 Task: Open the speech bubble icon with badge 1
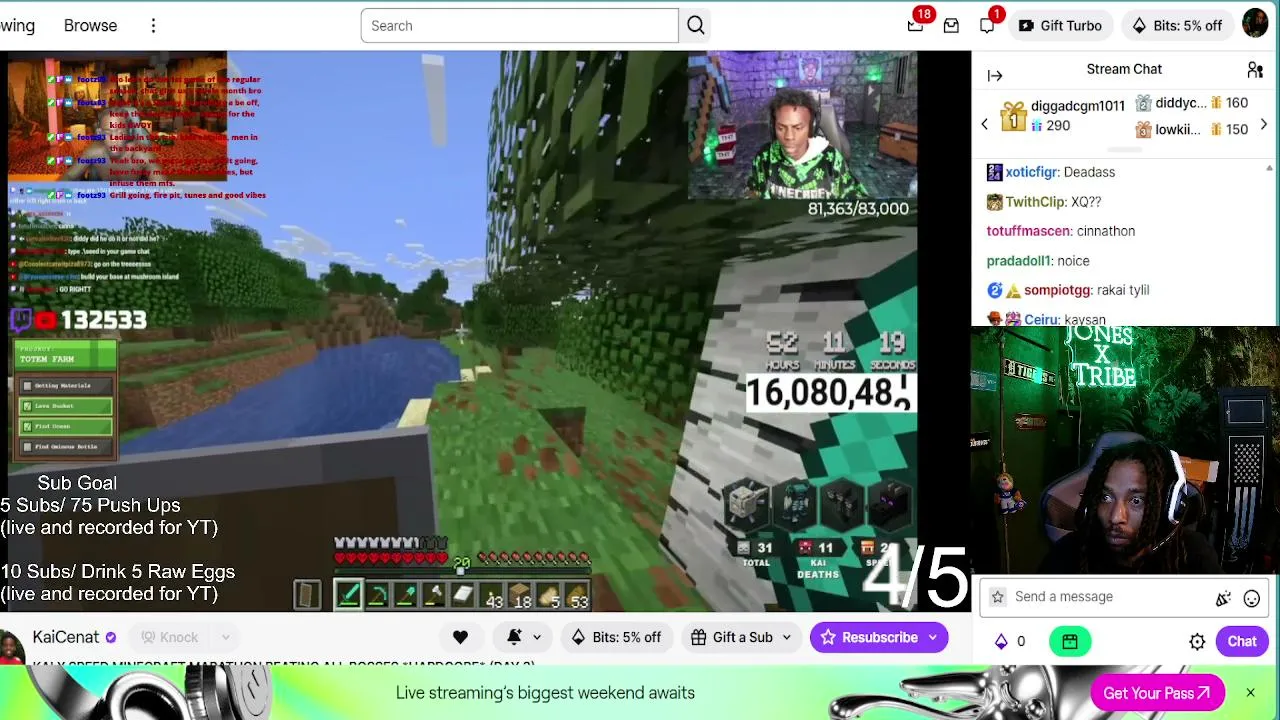[x=988, y=25]
